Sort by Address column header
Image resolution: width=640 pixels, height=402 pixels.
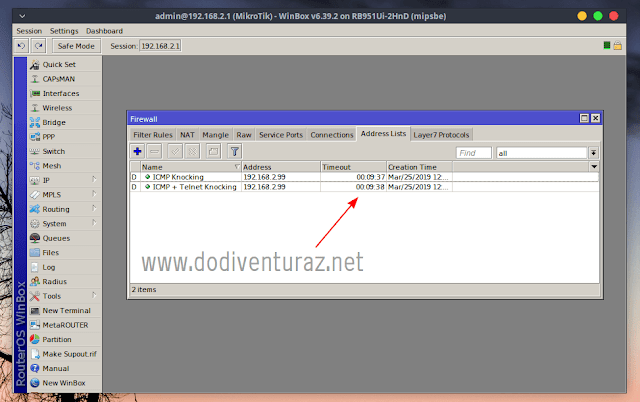point(281,167)
